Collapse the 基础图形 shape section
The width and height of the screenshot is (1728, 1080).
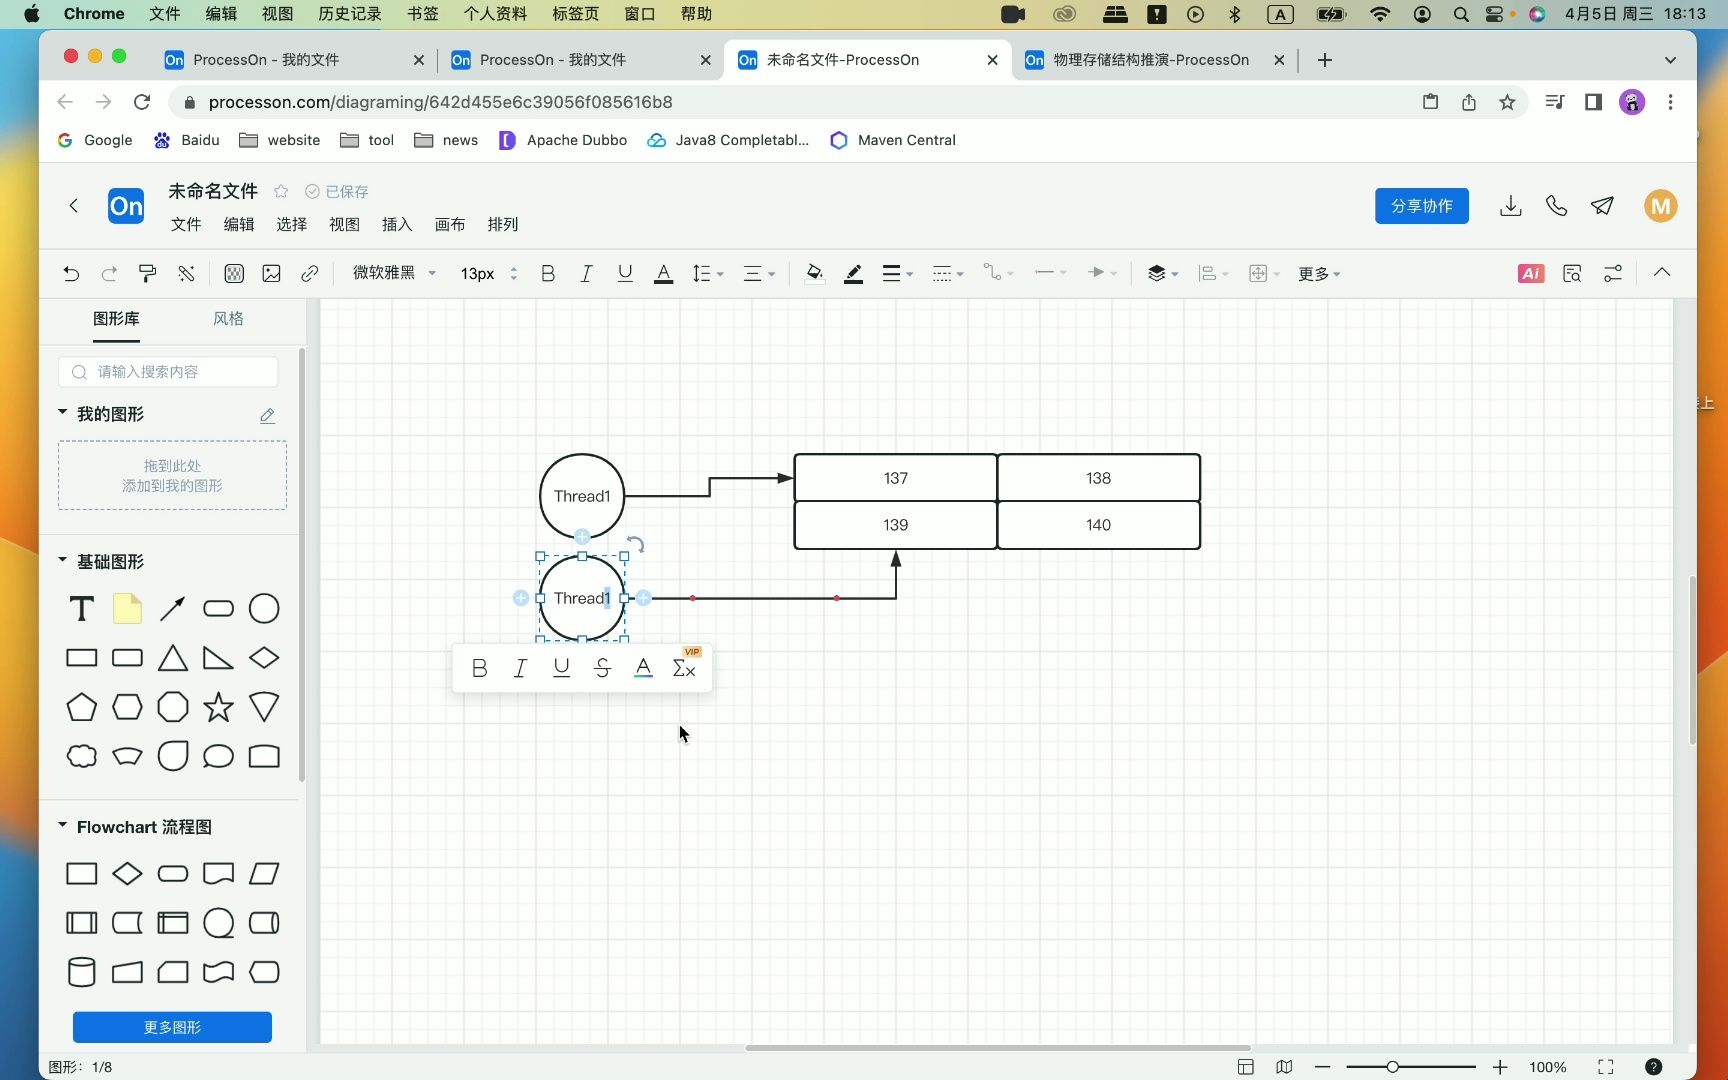pos(61,561)
